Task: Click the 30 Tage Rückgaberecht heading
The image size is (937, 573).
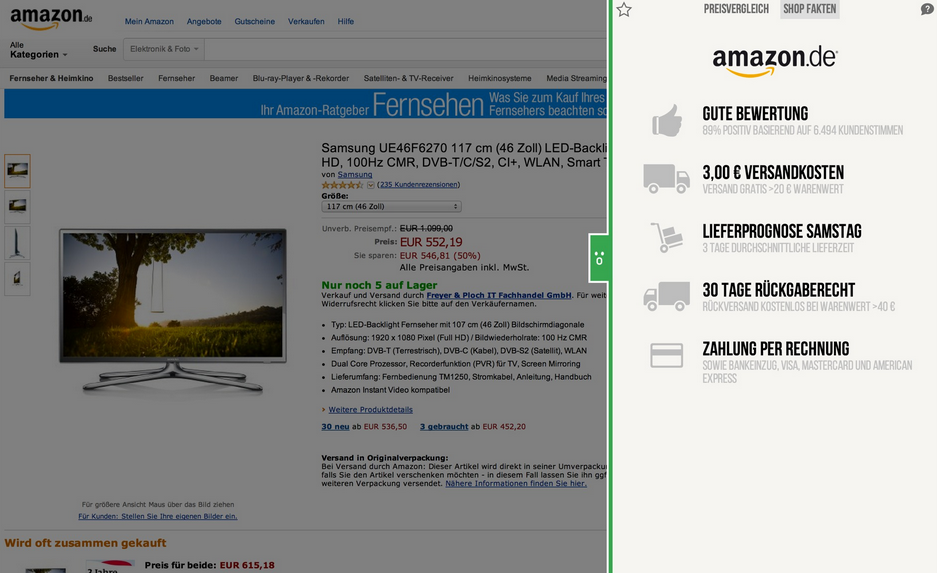Action: pos(779,290)
